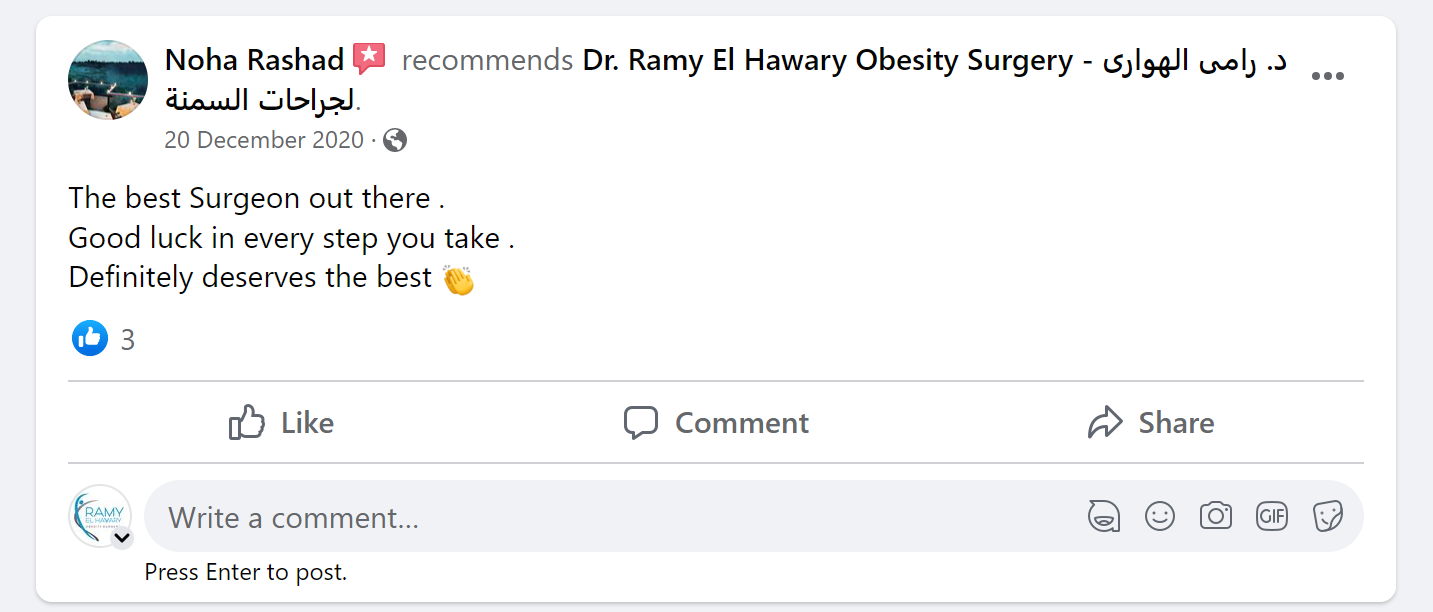Viewport: 1433px width, 612px height.
Task: Expand the commenting identity switcher arrow
Action: [x=122, y=538]
